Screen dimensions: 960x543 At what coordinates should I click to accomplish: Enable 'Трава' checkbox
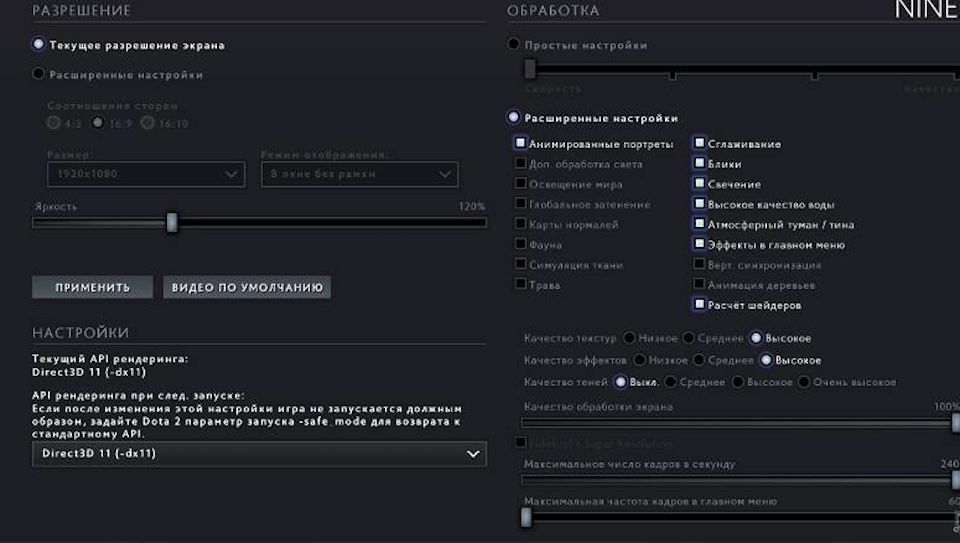[x=521, y=285]
